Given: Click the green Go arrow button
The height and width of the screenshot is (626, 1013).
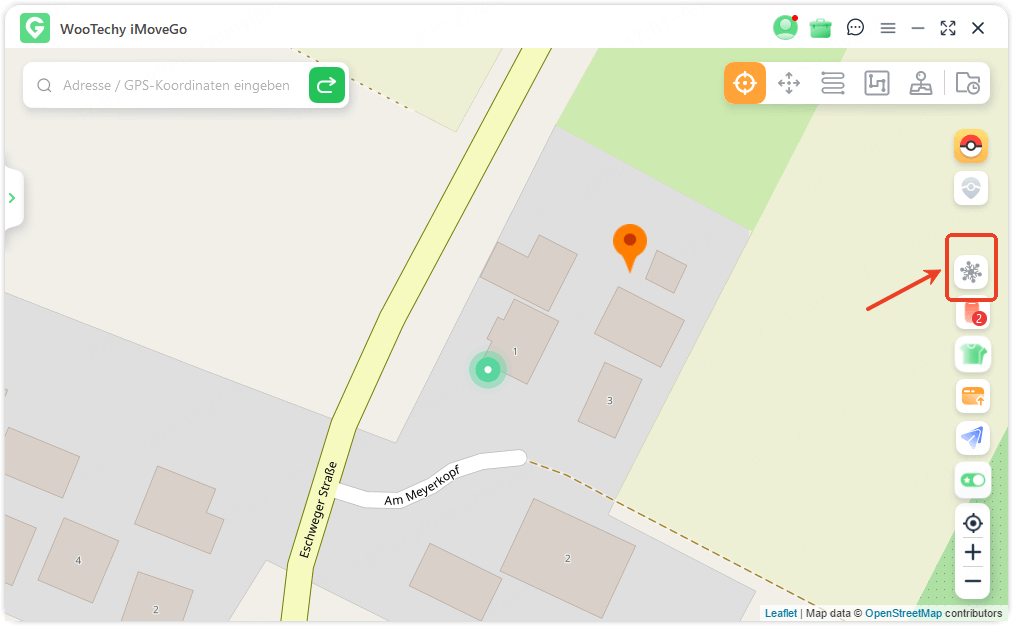Looking at the screenshot, I should [x=327, y=85].
